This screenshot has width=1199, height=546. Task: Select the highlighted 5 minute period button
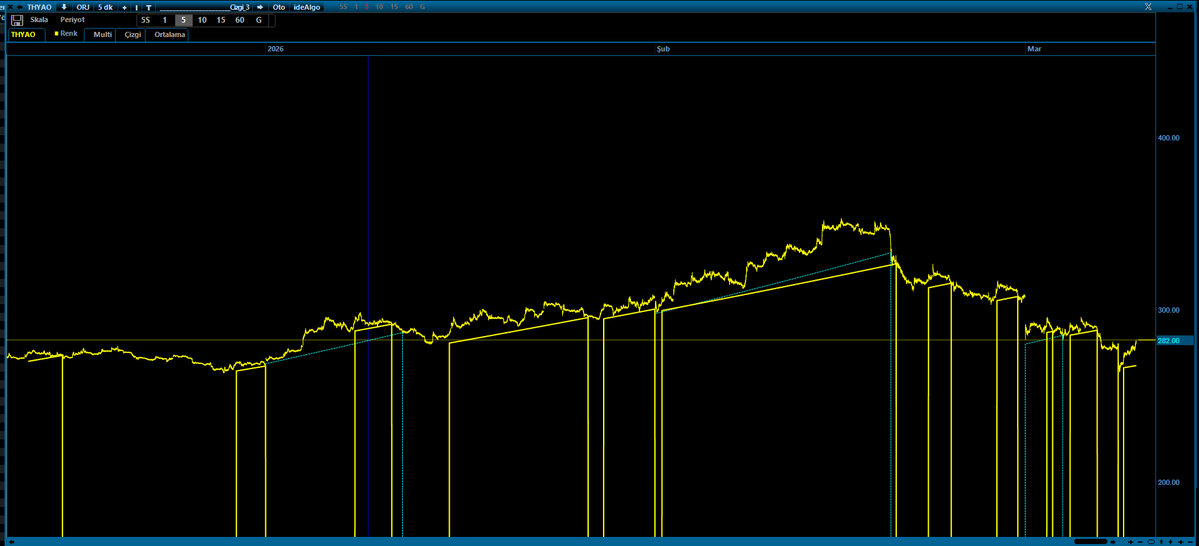point(184,20)
